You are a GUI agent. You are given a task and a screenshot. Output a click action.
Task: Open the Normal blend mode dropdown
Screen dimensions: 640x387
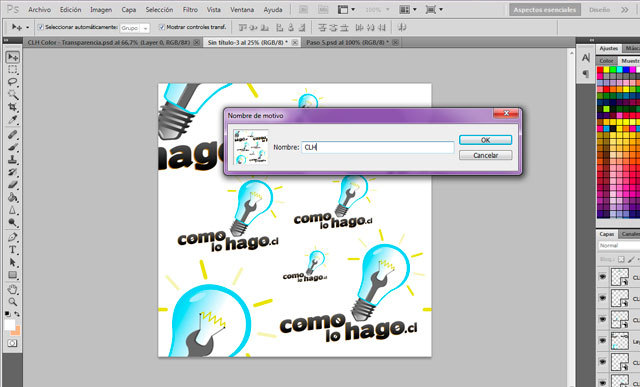pos(619,246)
